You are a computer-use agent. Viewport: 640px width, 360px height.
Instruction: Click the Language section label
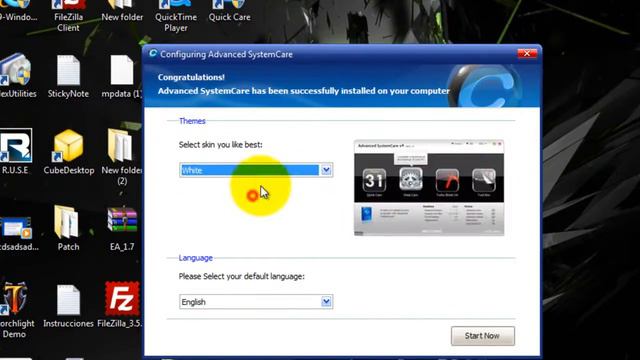pyautogui.click(x=196, y=258)
